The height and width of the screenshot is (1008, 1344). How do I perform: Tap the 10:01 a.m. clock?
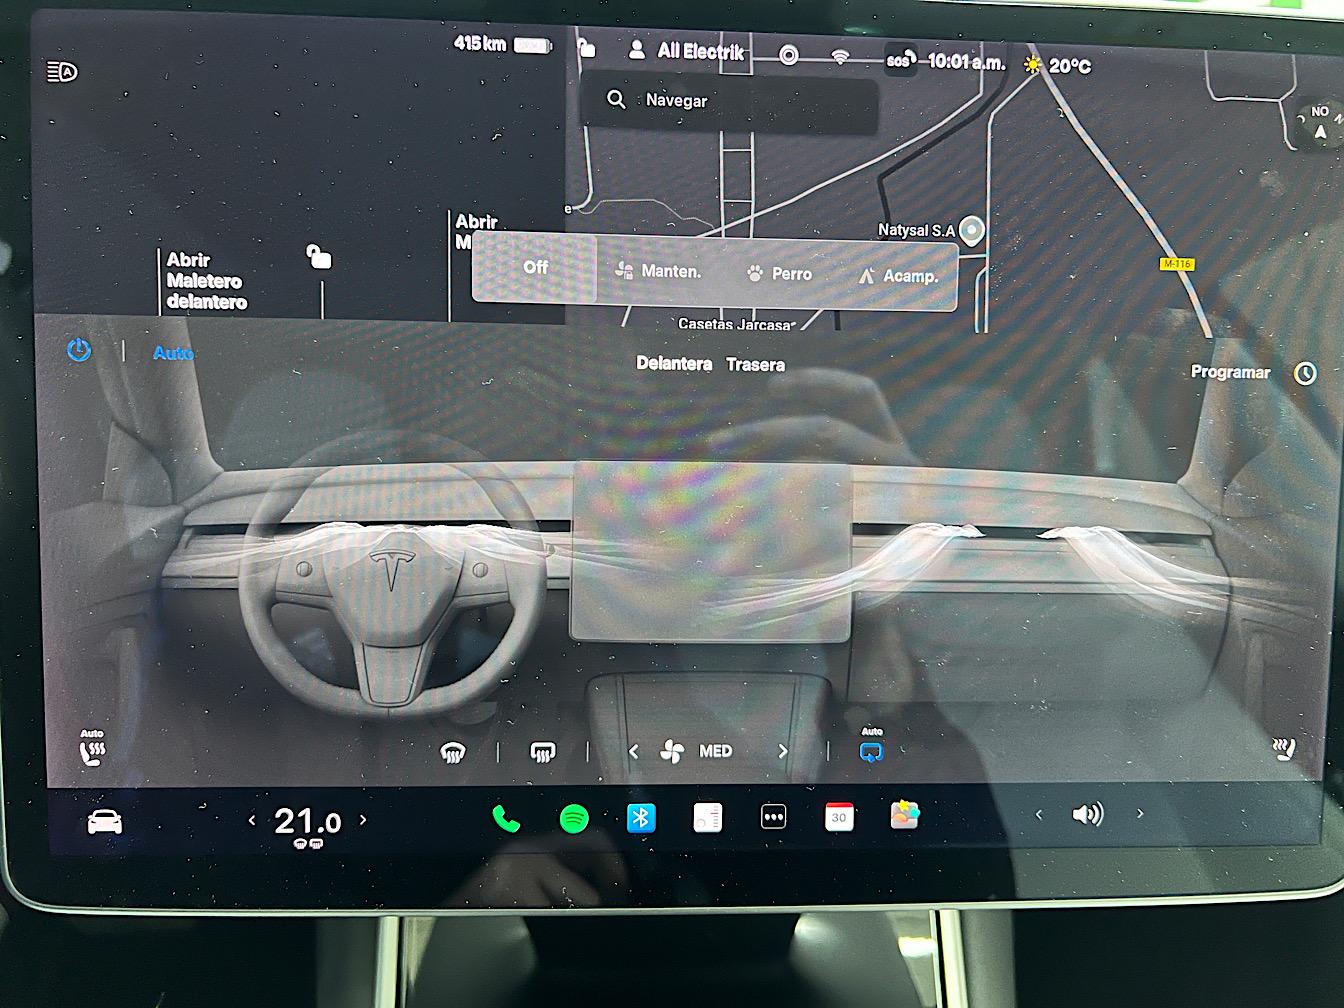966,62
